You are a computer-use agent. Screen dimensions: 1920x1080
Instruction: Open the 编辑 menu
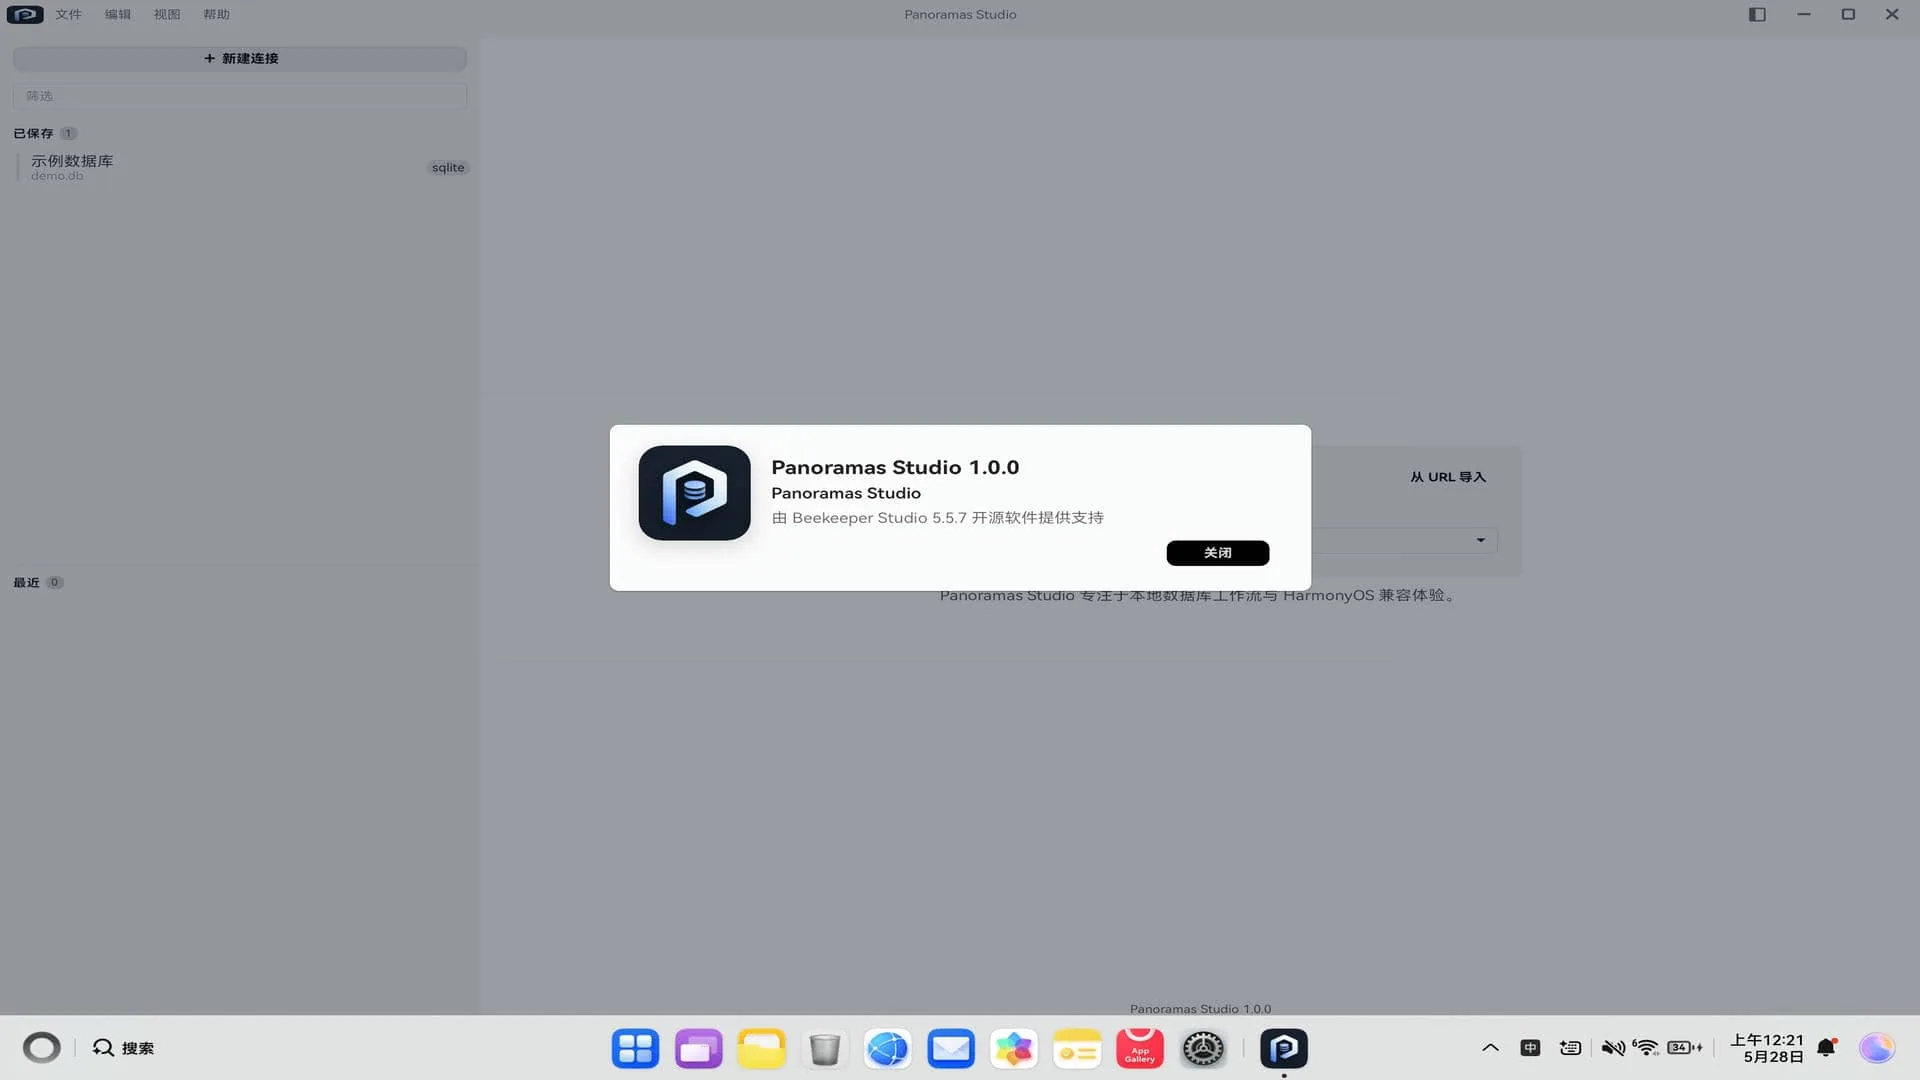pos(118,14)
